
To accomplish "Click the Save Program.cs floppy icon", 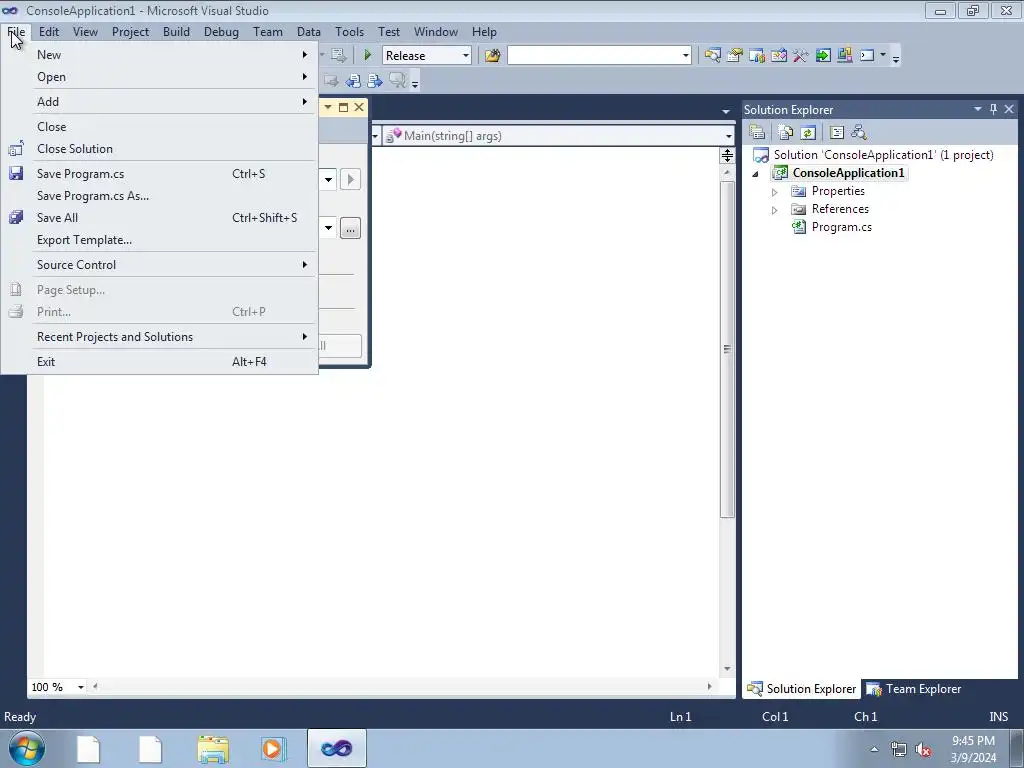I will [16, 173].
